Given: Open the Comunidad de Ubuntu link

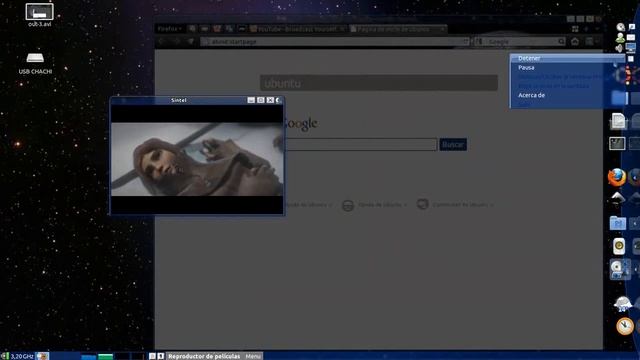Looking at the screenshot, I should coord(456,204).
